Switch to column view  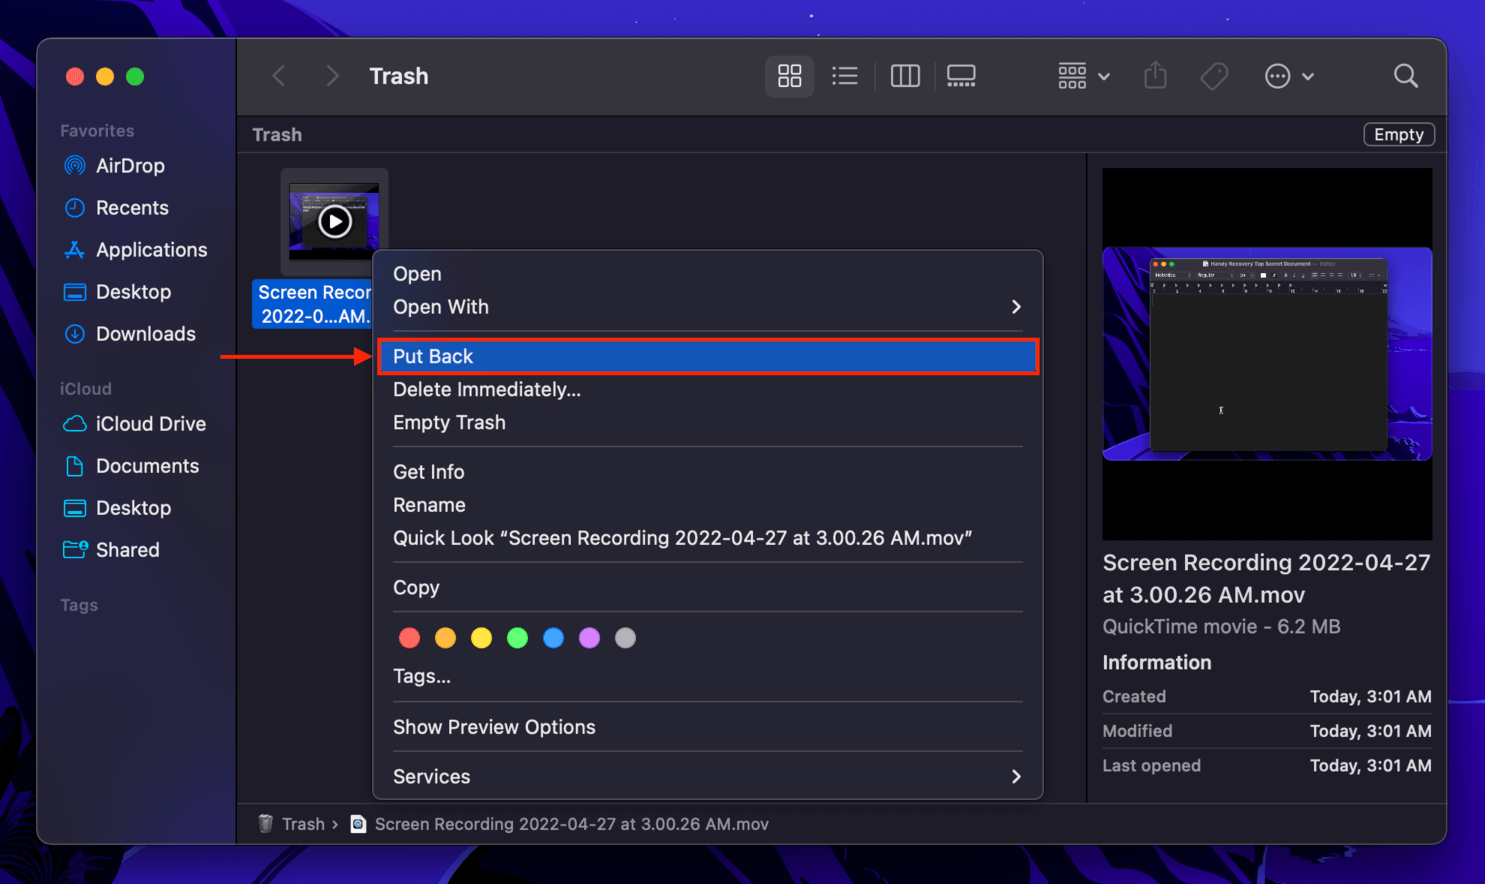(905, 76)
